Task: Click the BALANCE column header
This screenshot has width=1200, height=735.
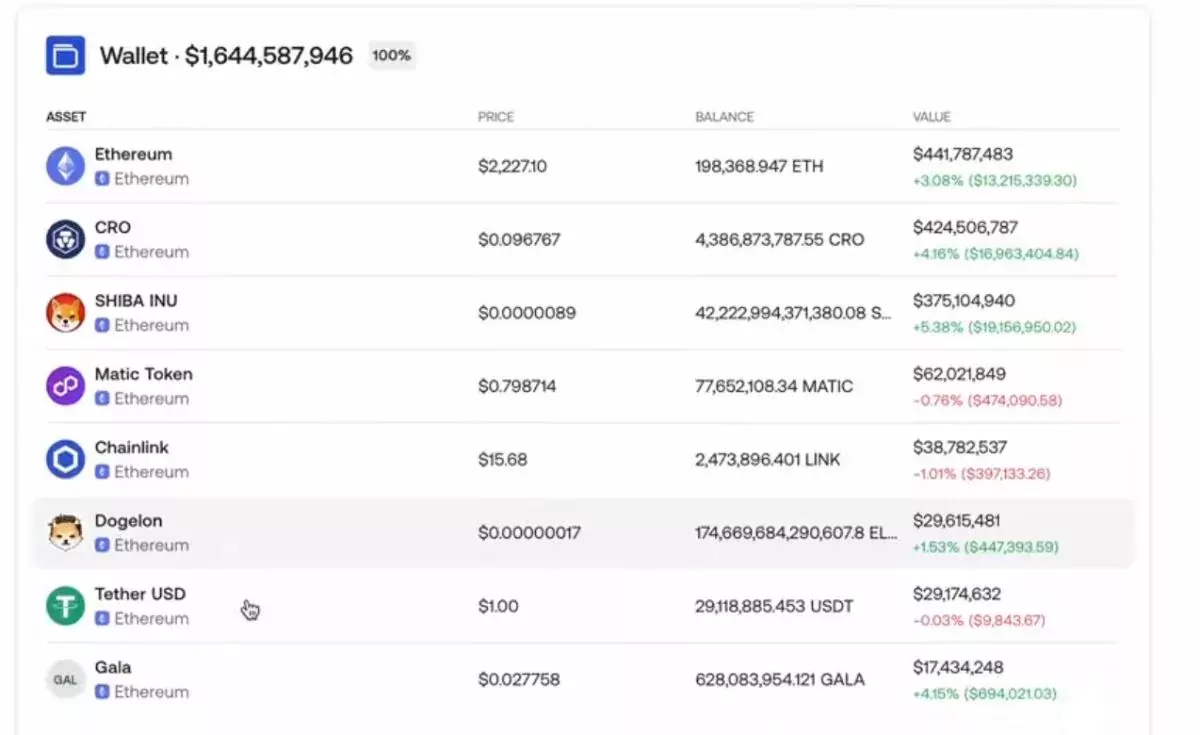Action: (725, 117)
